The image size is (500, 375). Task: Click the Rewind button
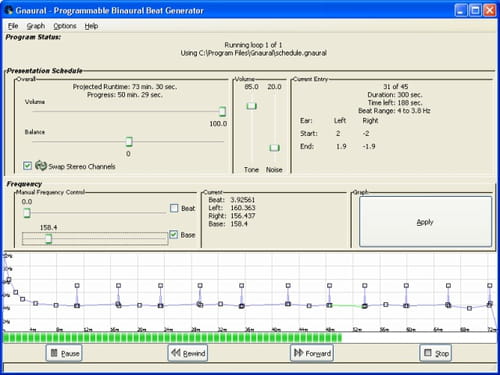tap(188, 353)
